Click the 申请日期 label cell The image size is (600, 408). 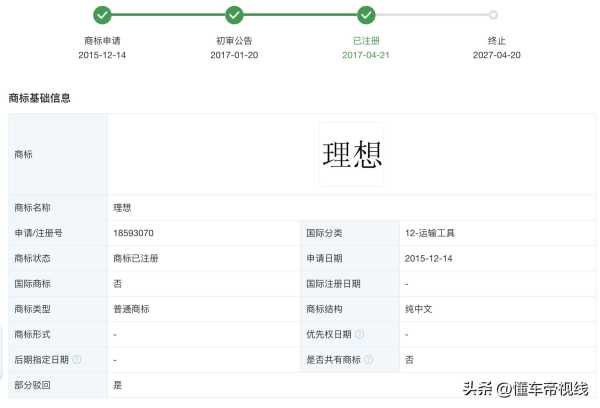pos(350,258)
